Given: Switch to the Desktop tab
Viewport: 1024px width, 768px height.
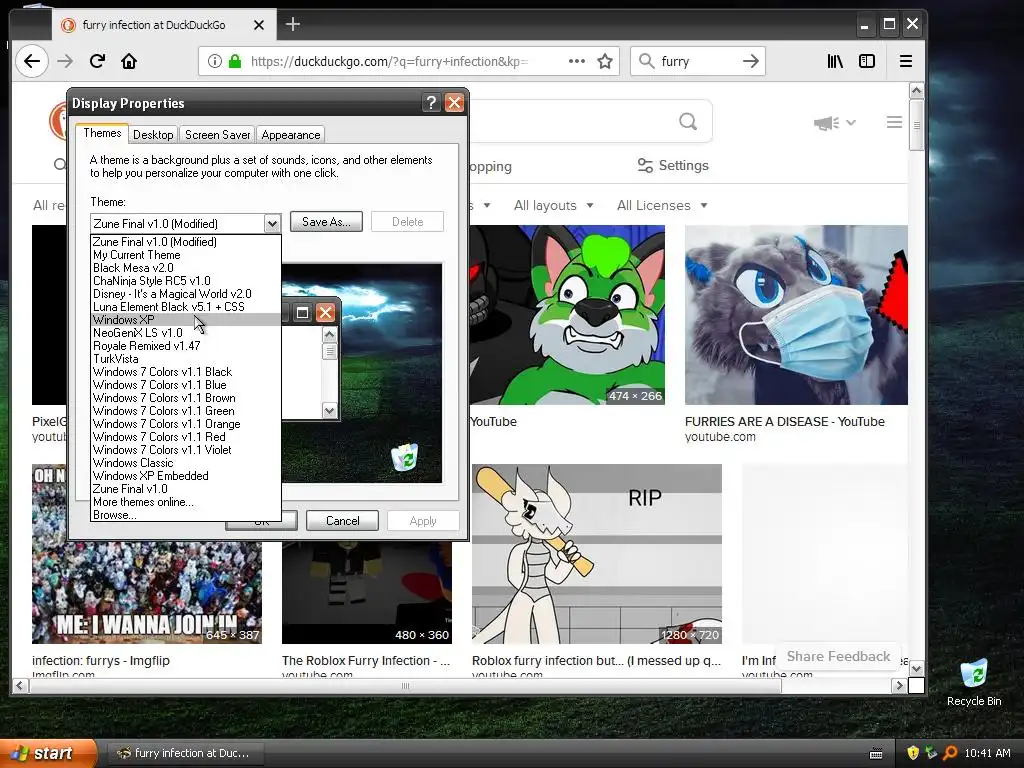Looking at the screenshot, I should pyautogui.click(x=153, y=135).
